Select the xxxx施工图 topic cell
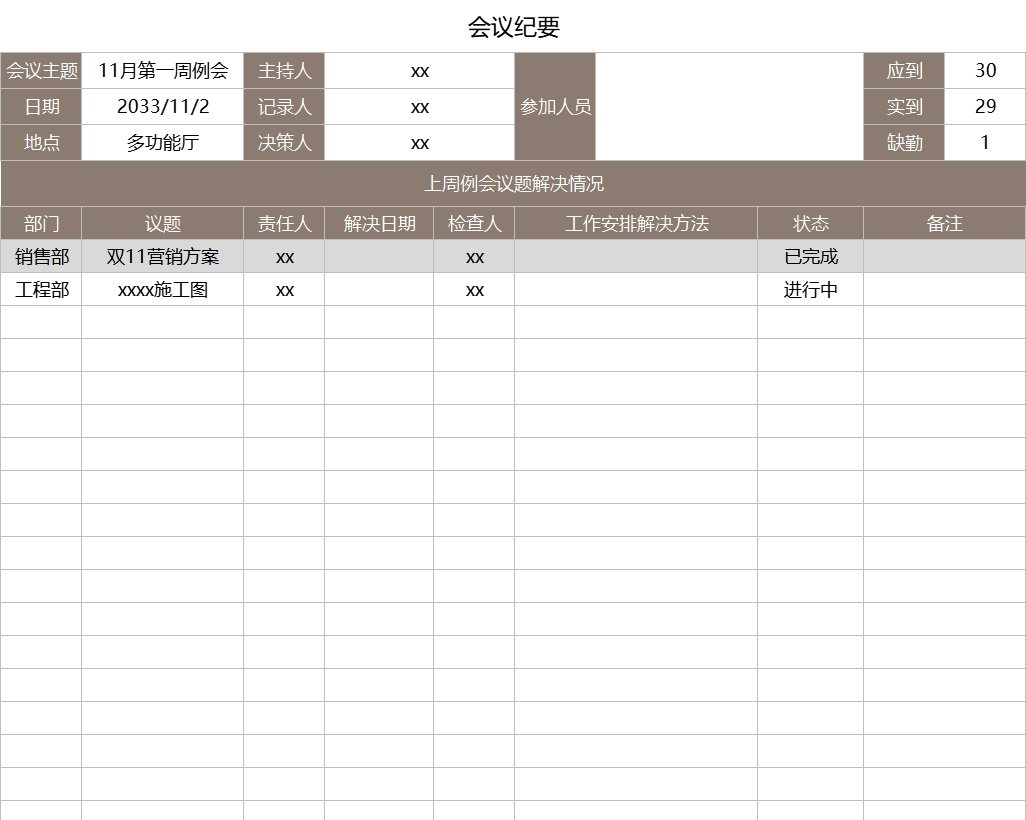This screenshot has width=1026, height=820. [x=162, y=289]
